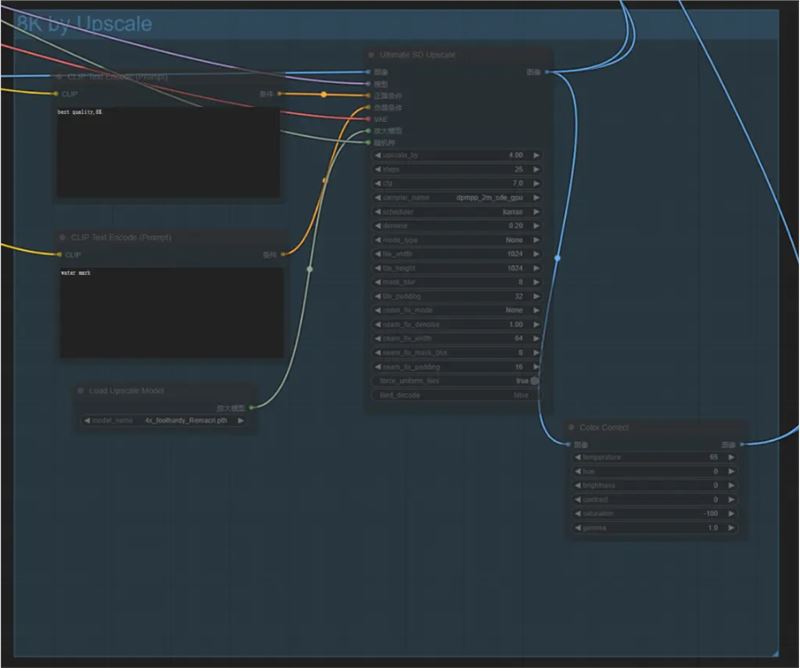Viewport: 800px width, 668px height.
Task: Open the model_name dropdown in Load Upscale Model
Action: tap(164, 420)
